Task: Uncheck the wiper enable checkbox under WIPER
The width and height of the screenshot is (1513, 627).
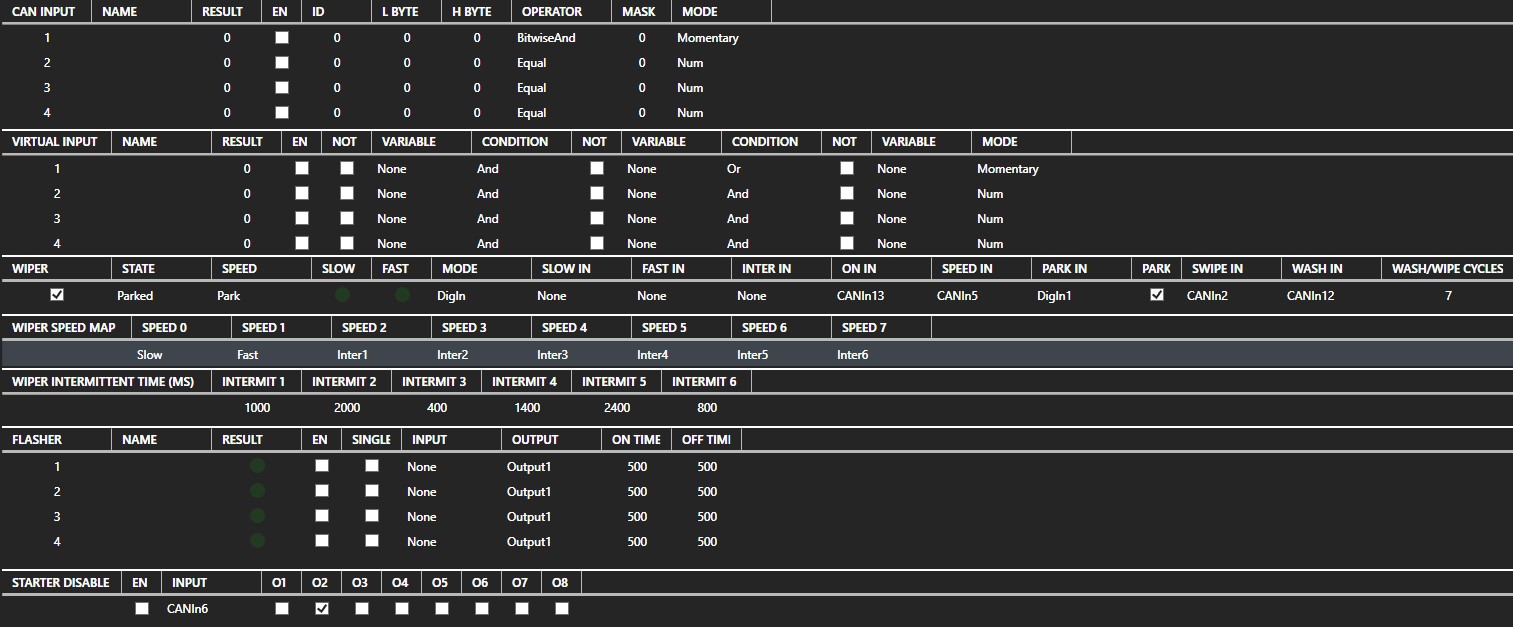Action: point(57,295)
